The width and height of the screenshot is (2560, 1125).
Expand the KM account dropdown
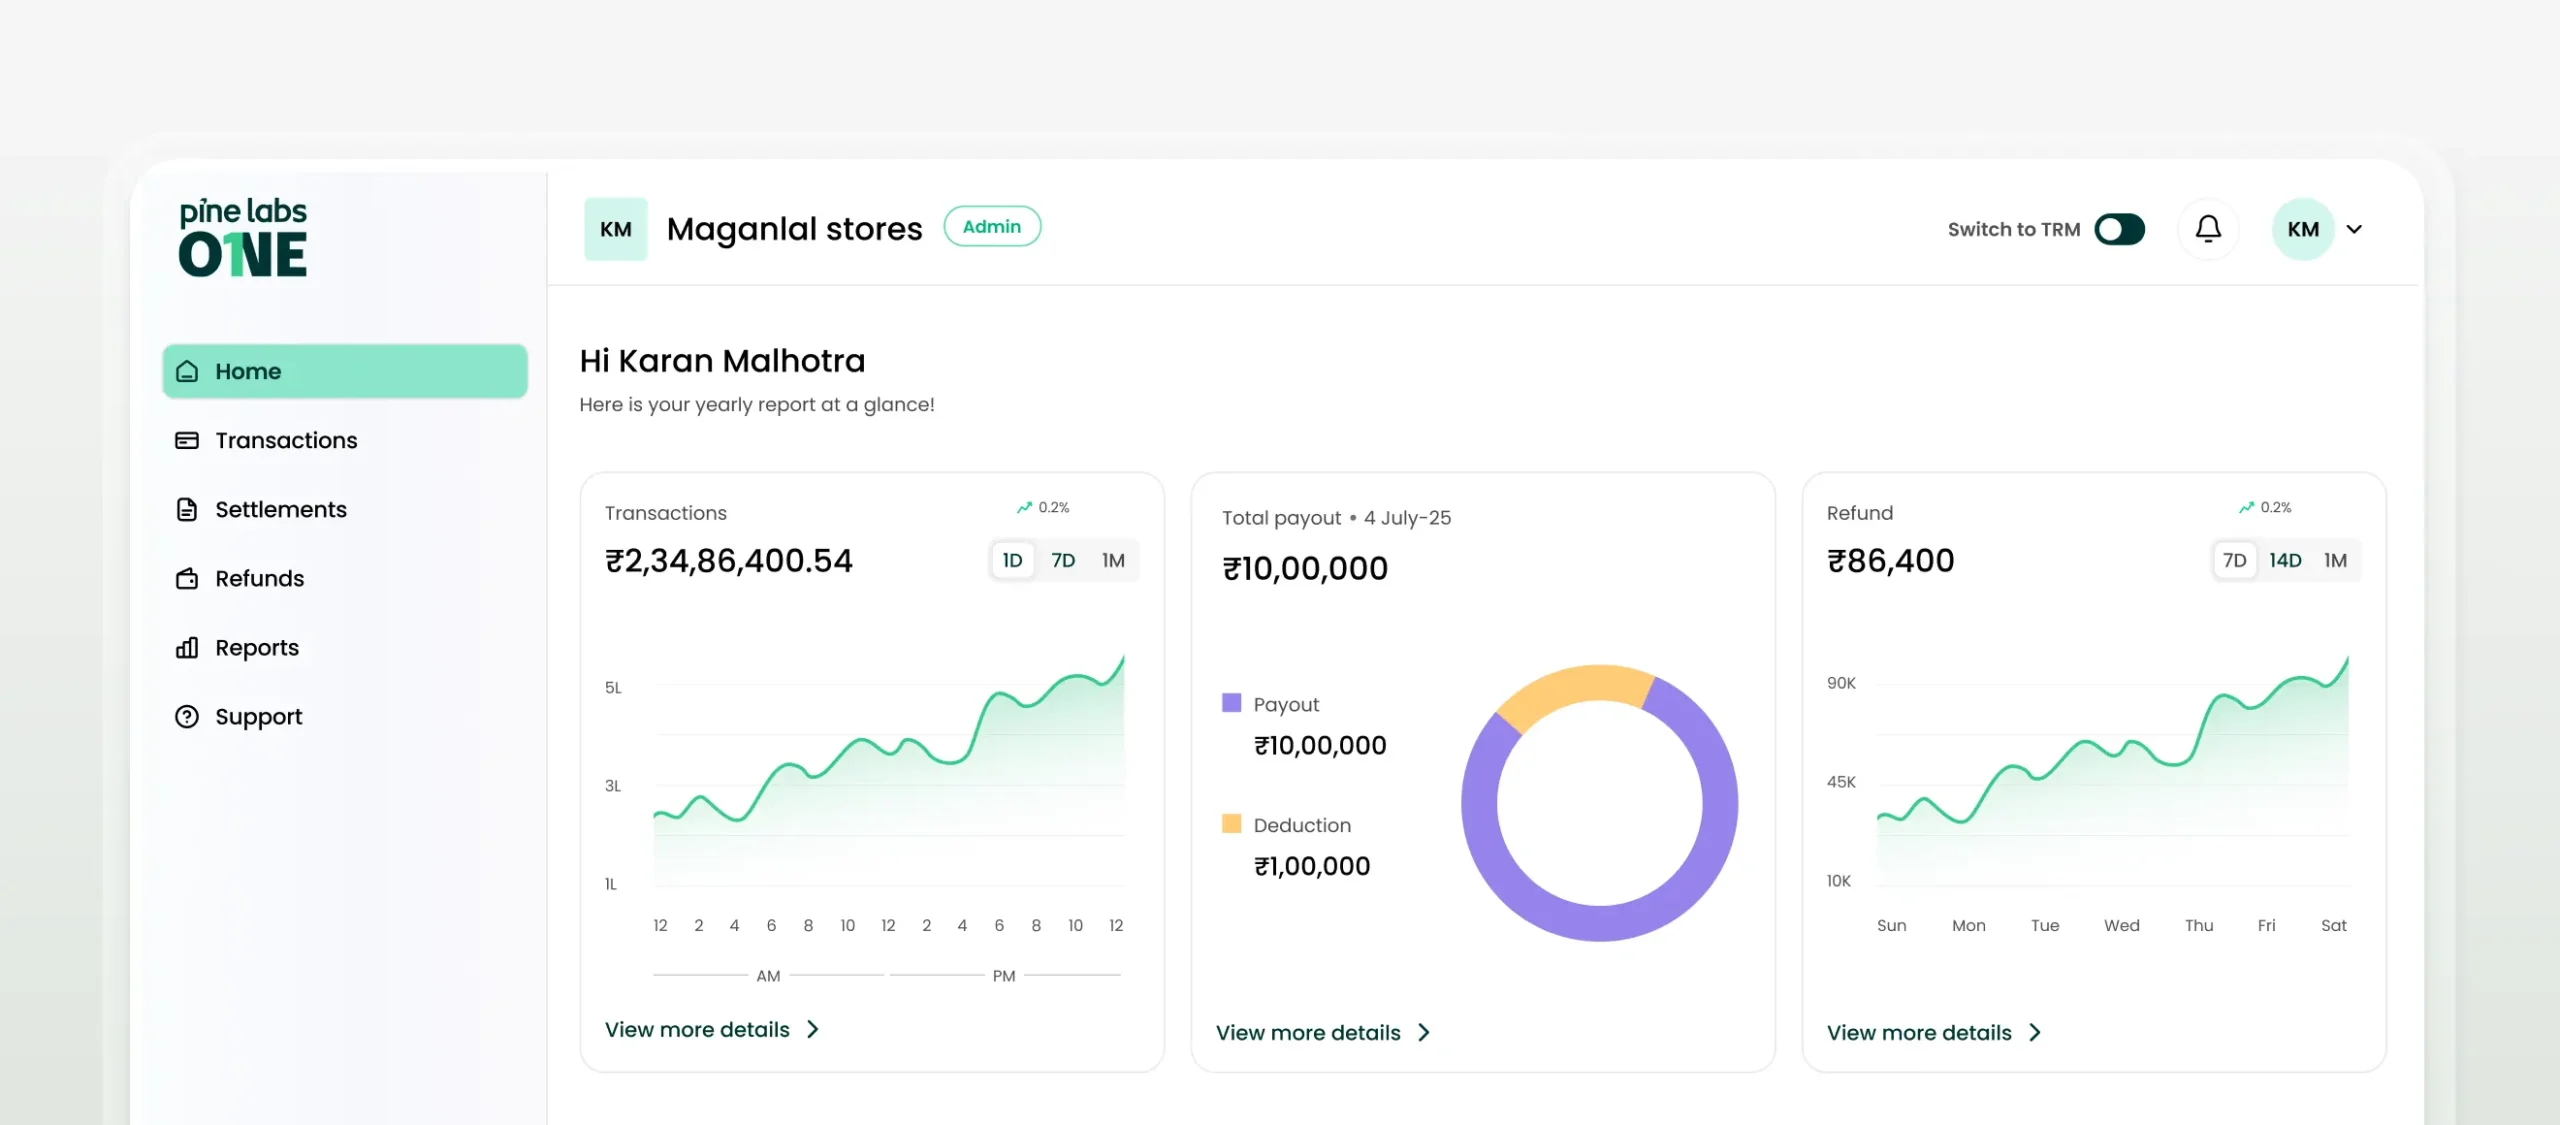click(x=2322, y=229)
